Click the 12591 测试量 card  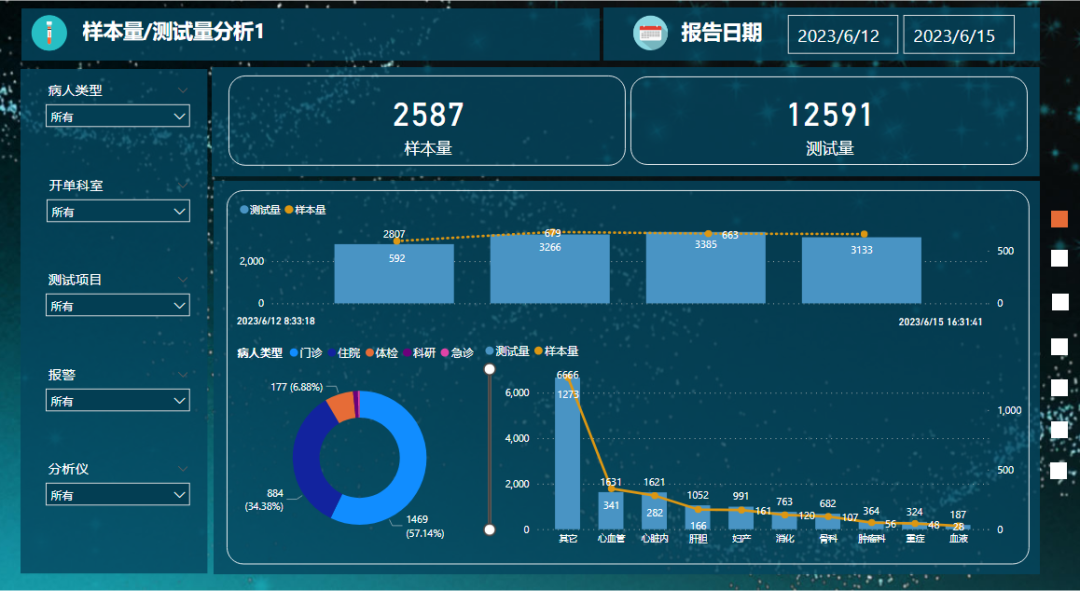click(829, 121)
